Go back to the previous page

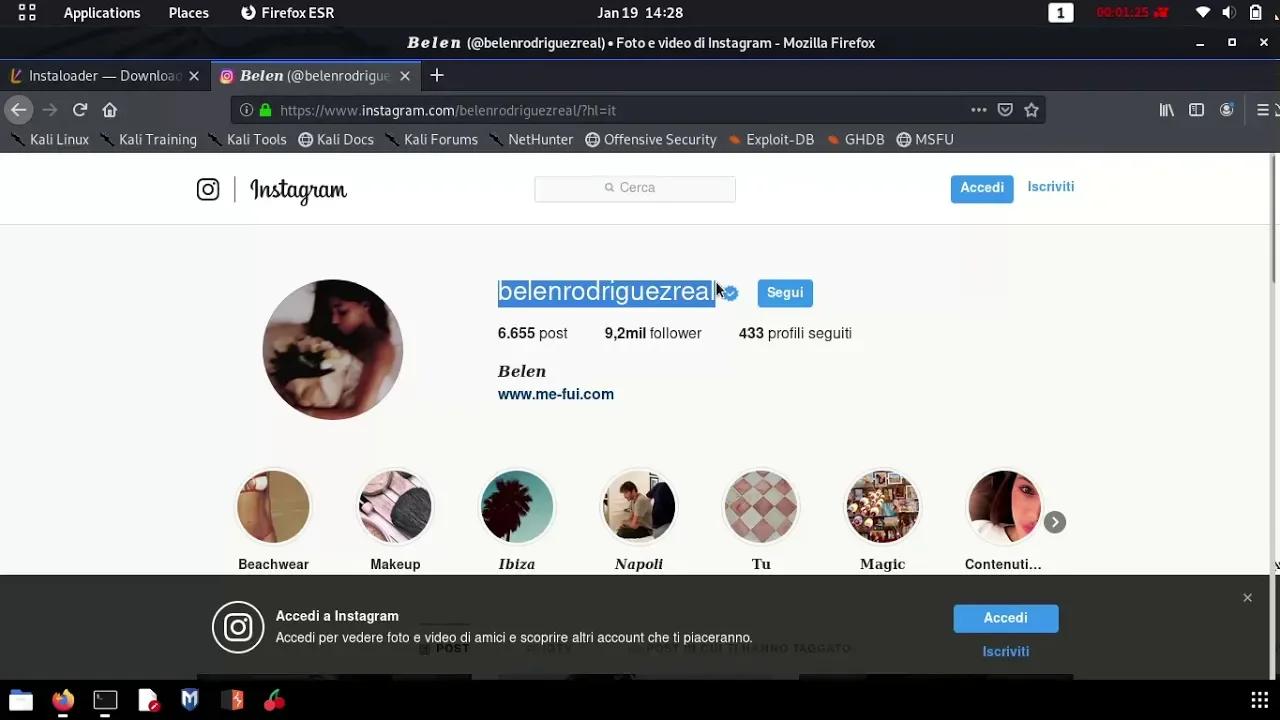pos(18,110)
